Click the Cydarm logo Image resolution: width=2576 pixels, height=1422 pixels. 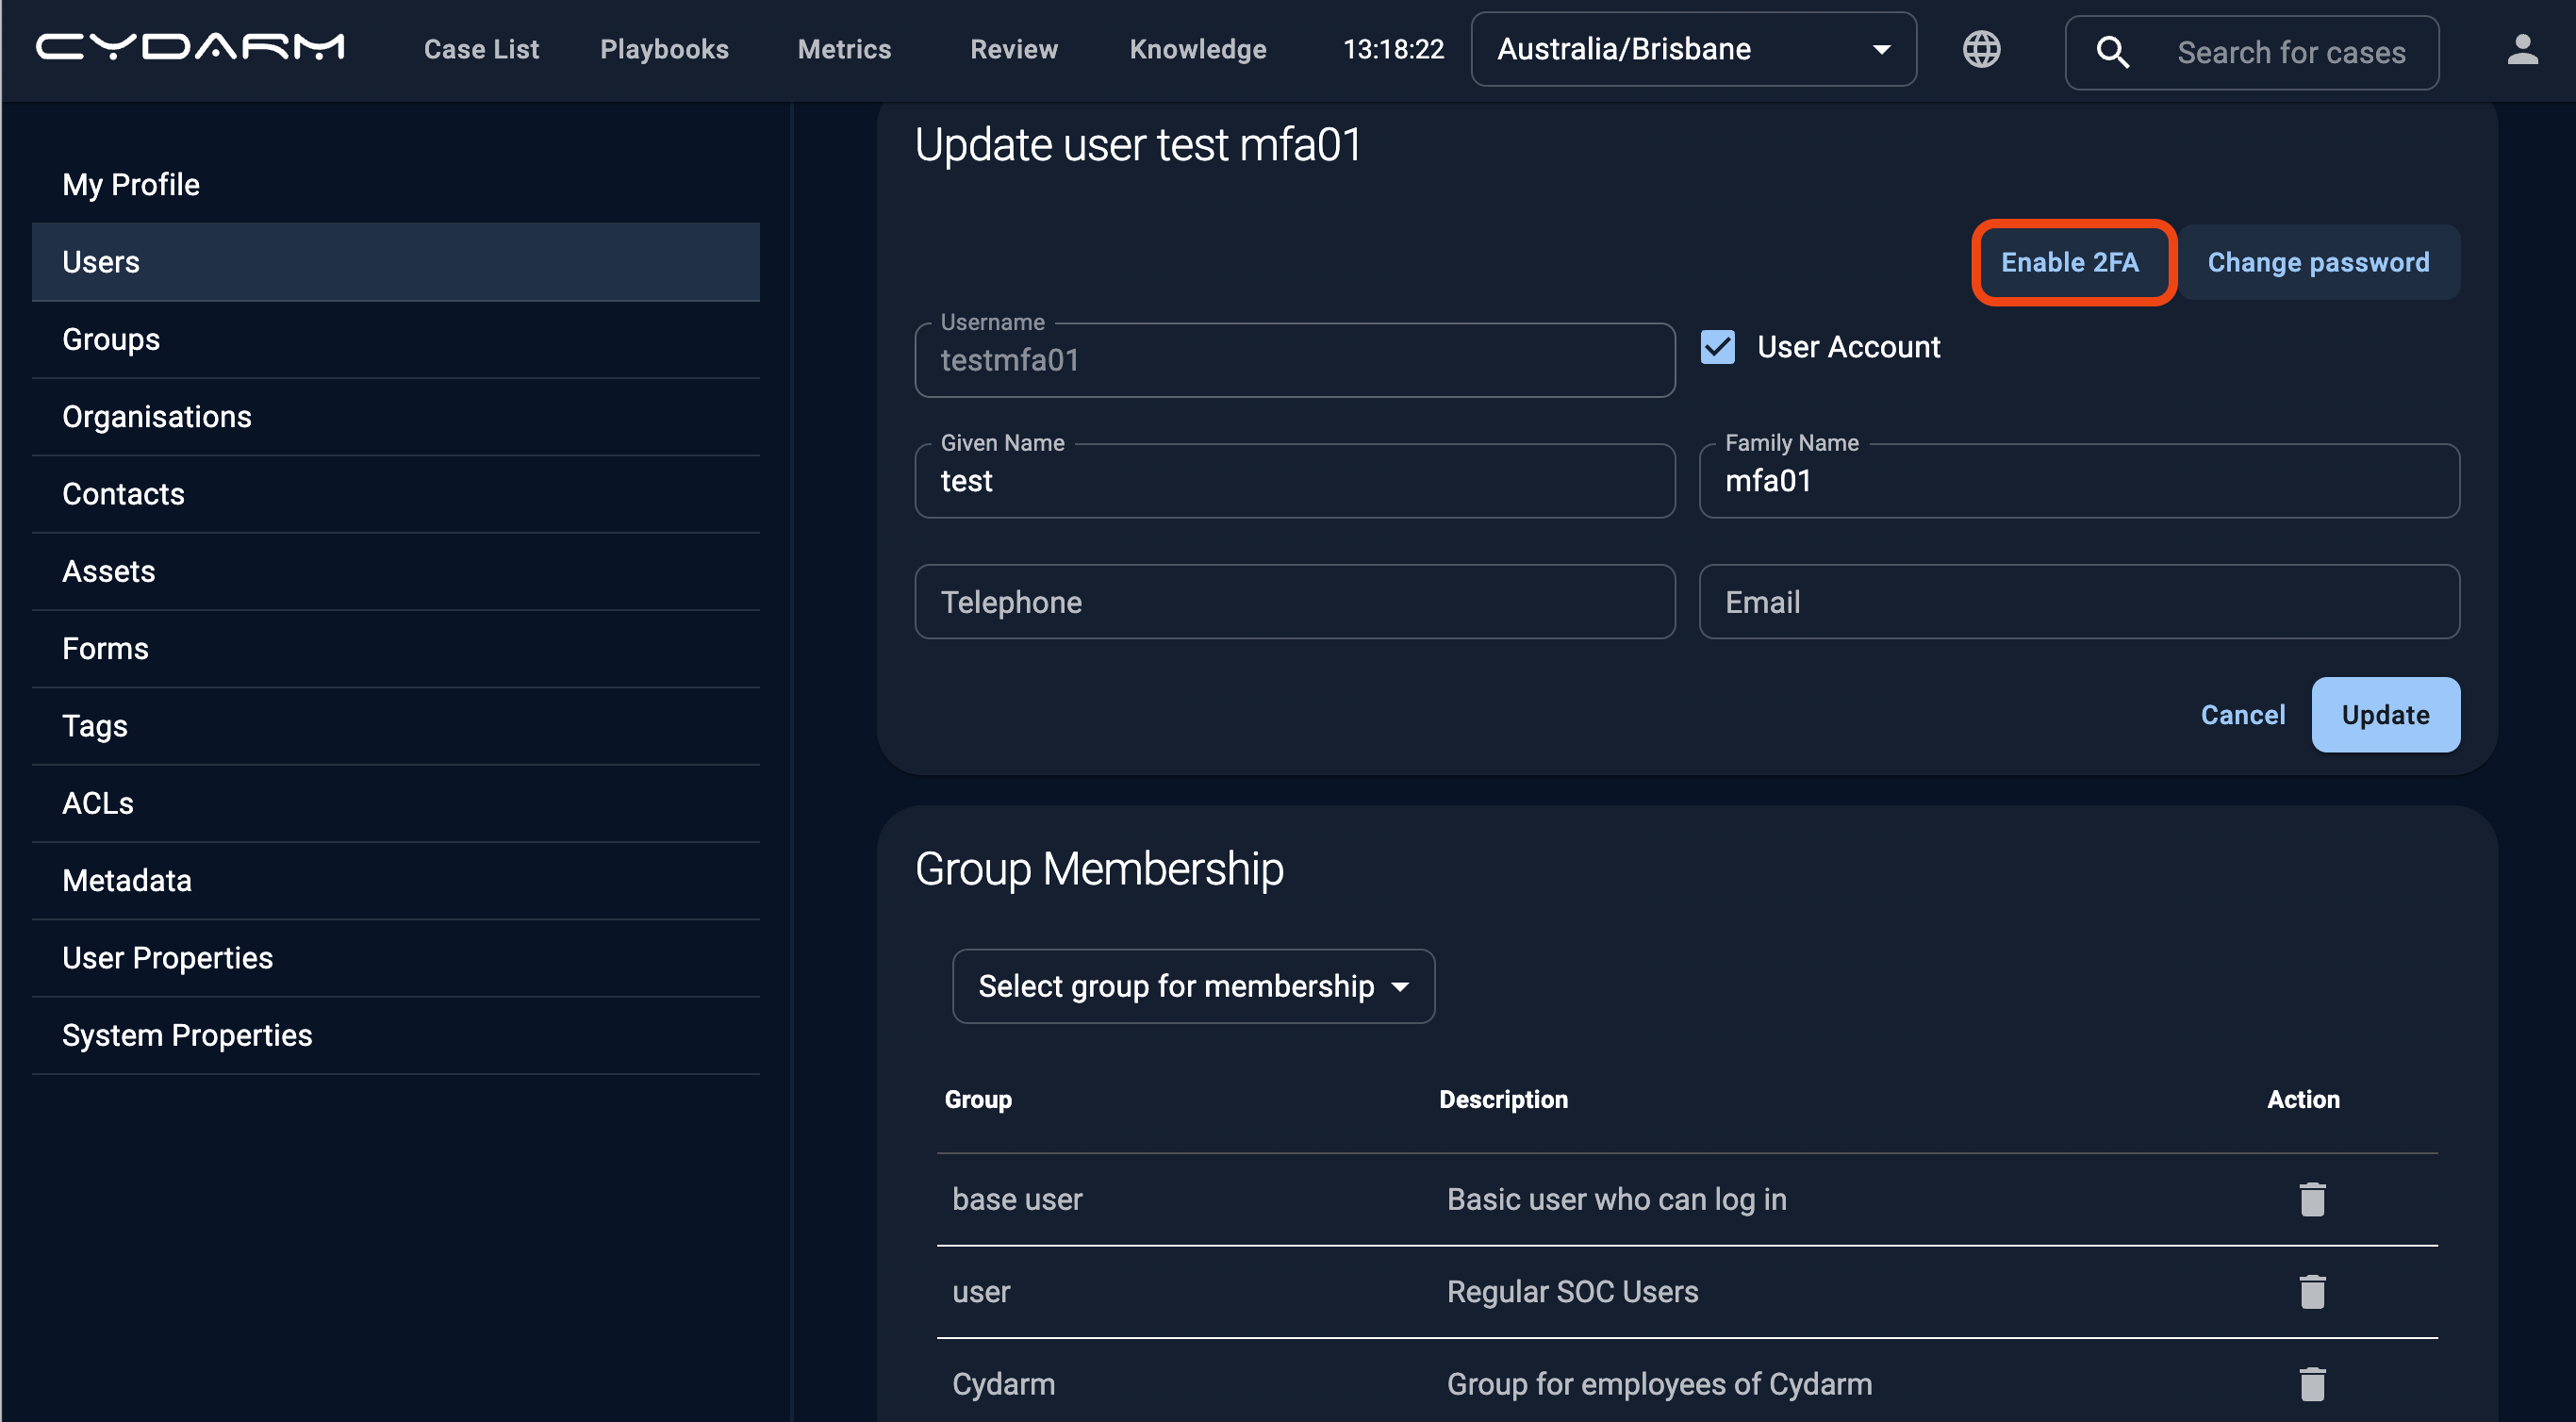point(190,48)
